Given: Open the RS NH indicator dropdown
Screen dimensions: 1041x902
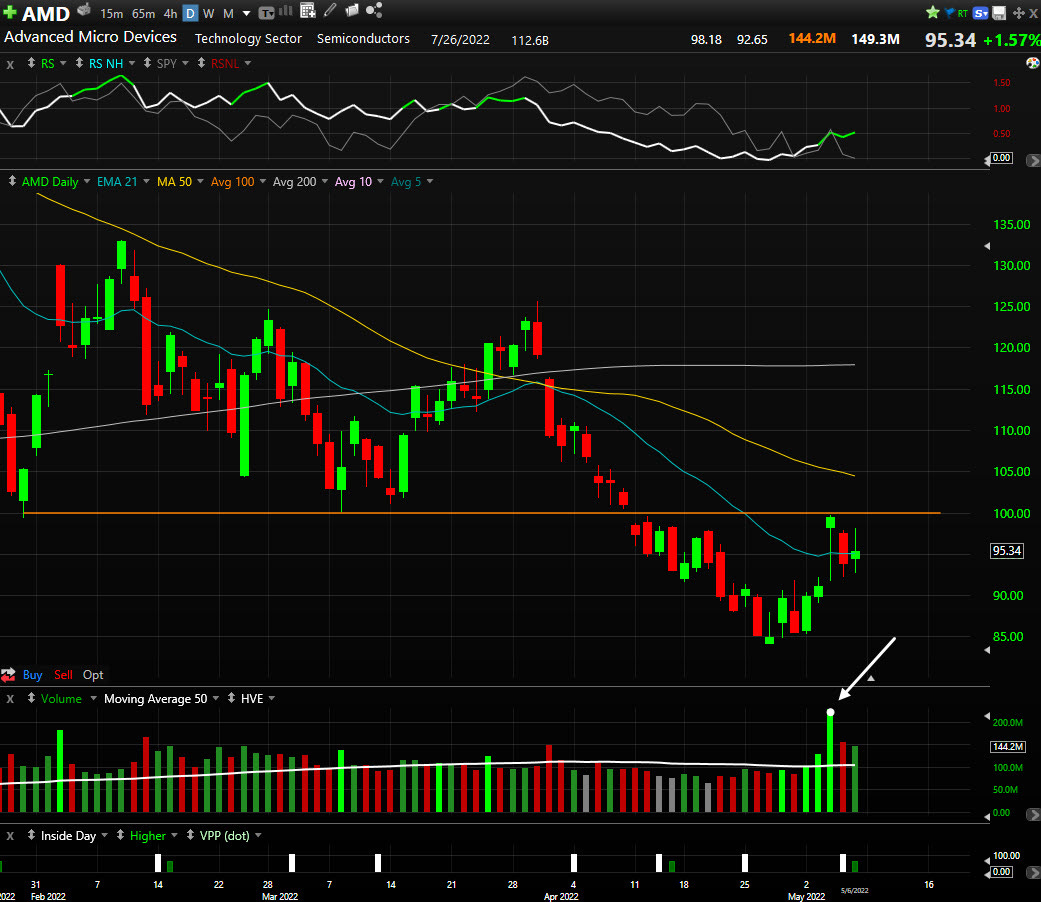Looking at the screenshot, I should pos(131,63).
